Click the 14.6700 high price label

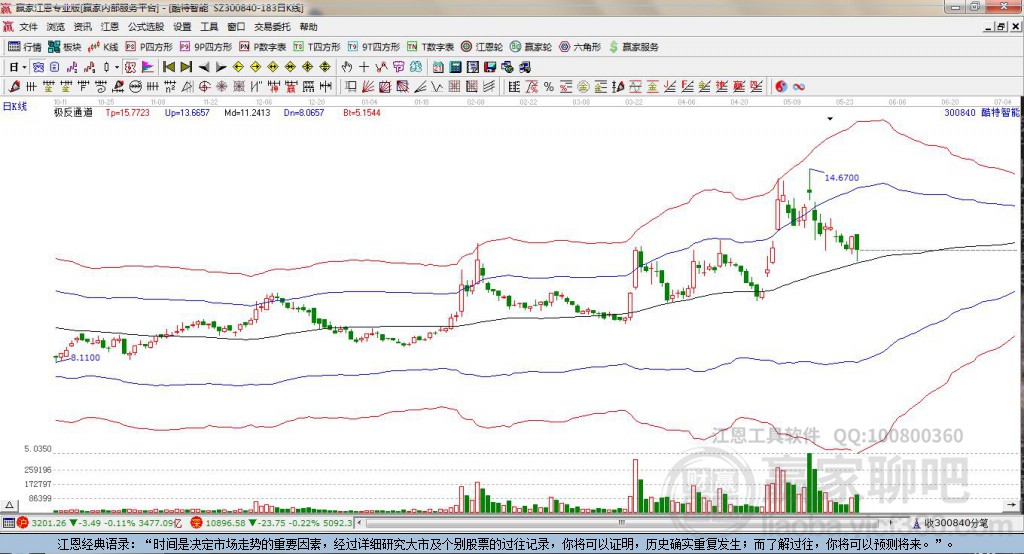click(x=842, y=178)
